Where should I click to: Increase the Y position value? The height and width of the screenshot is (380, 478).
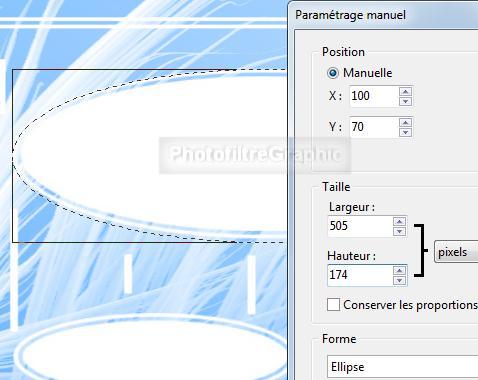[x=405, y=123]
